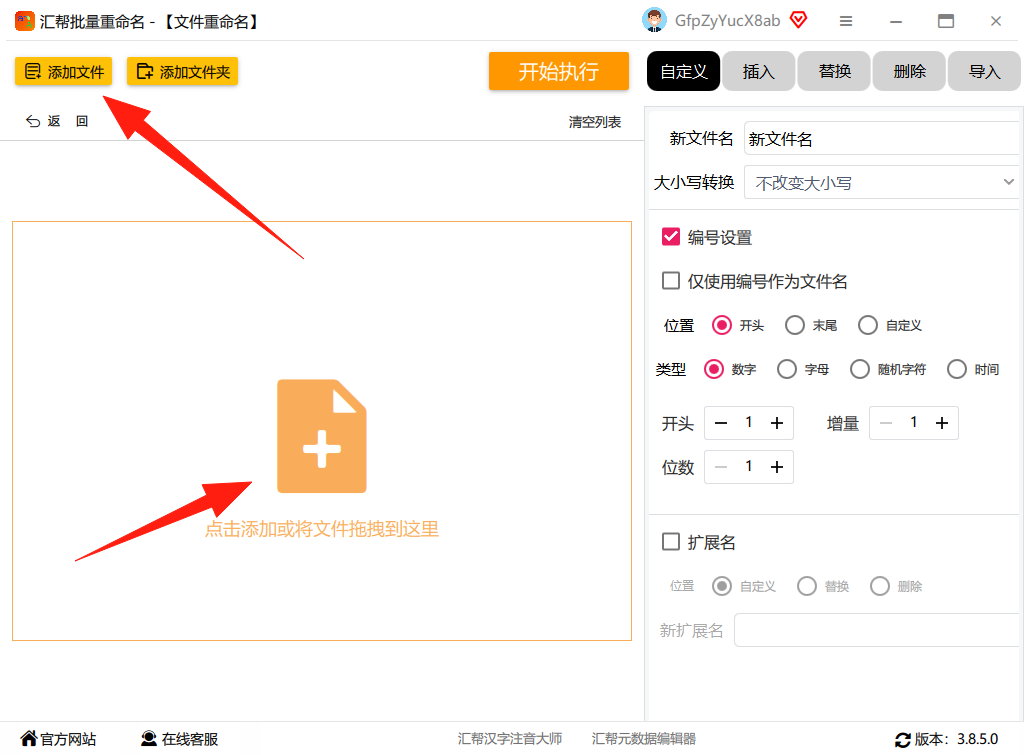This screenshot has height=755, width=1024.
Task: Uncheck the 编号设置 checkbox
Action: [671, 237]
